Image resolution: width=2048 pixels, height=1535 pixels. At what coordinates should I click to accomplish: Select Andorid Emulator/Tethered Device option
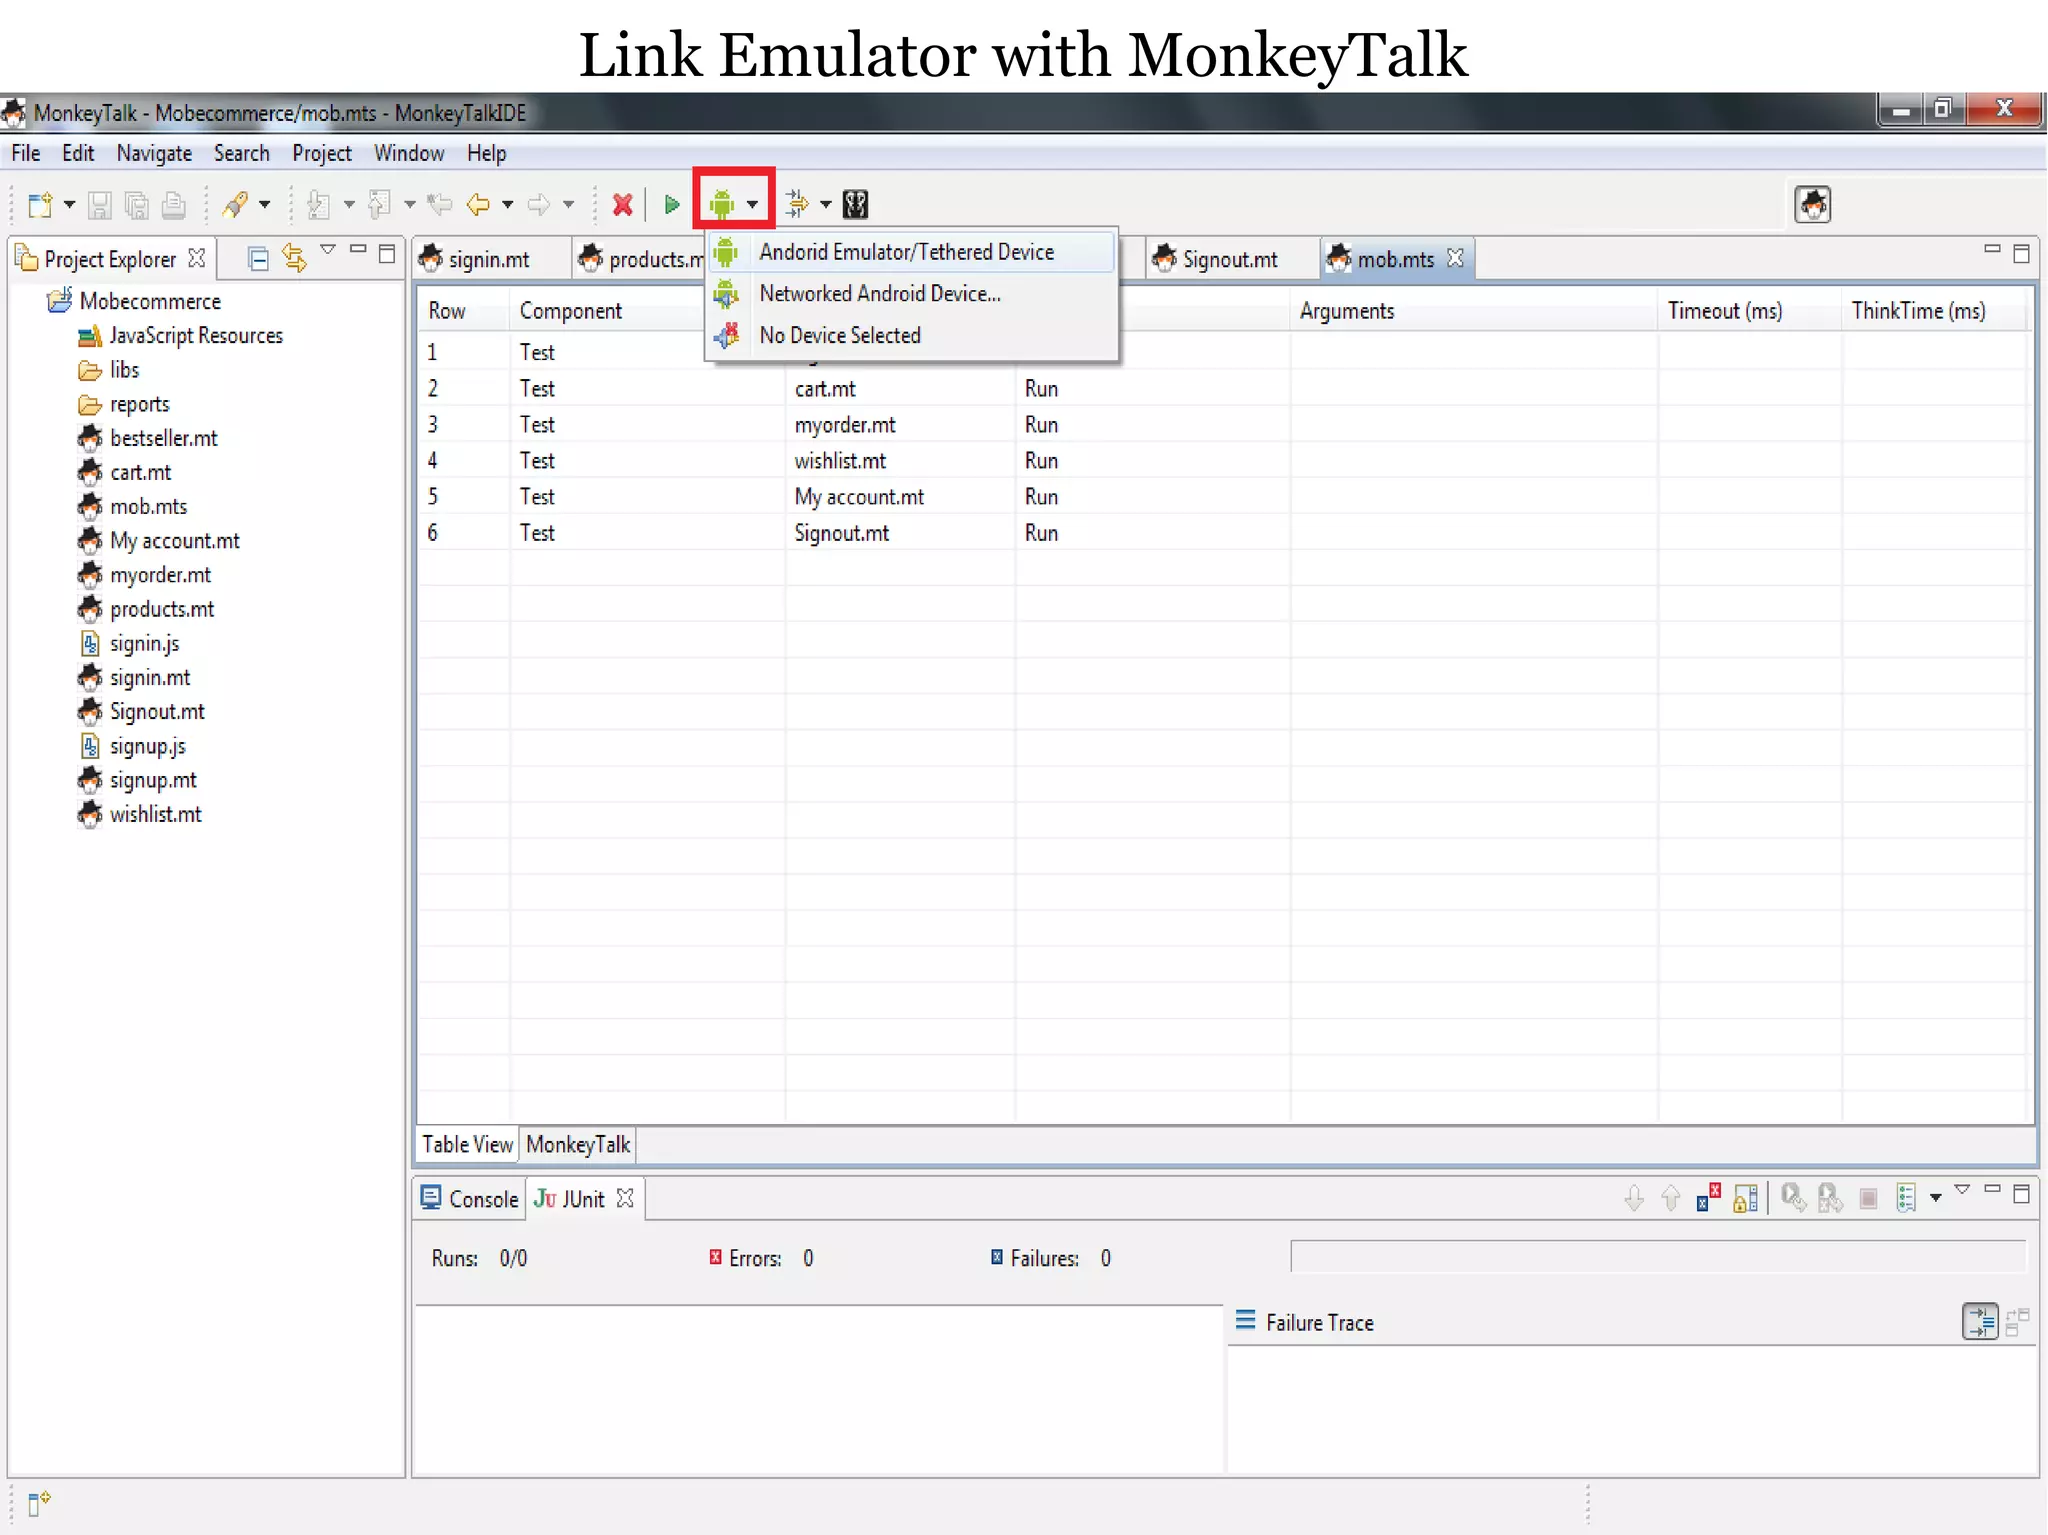point(912,252)
